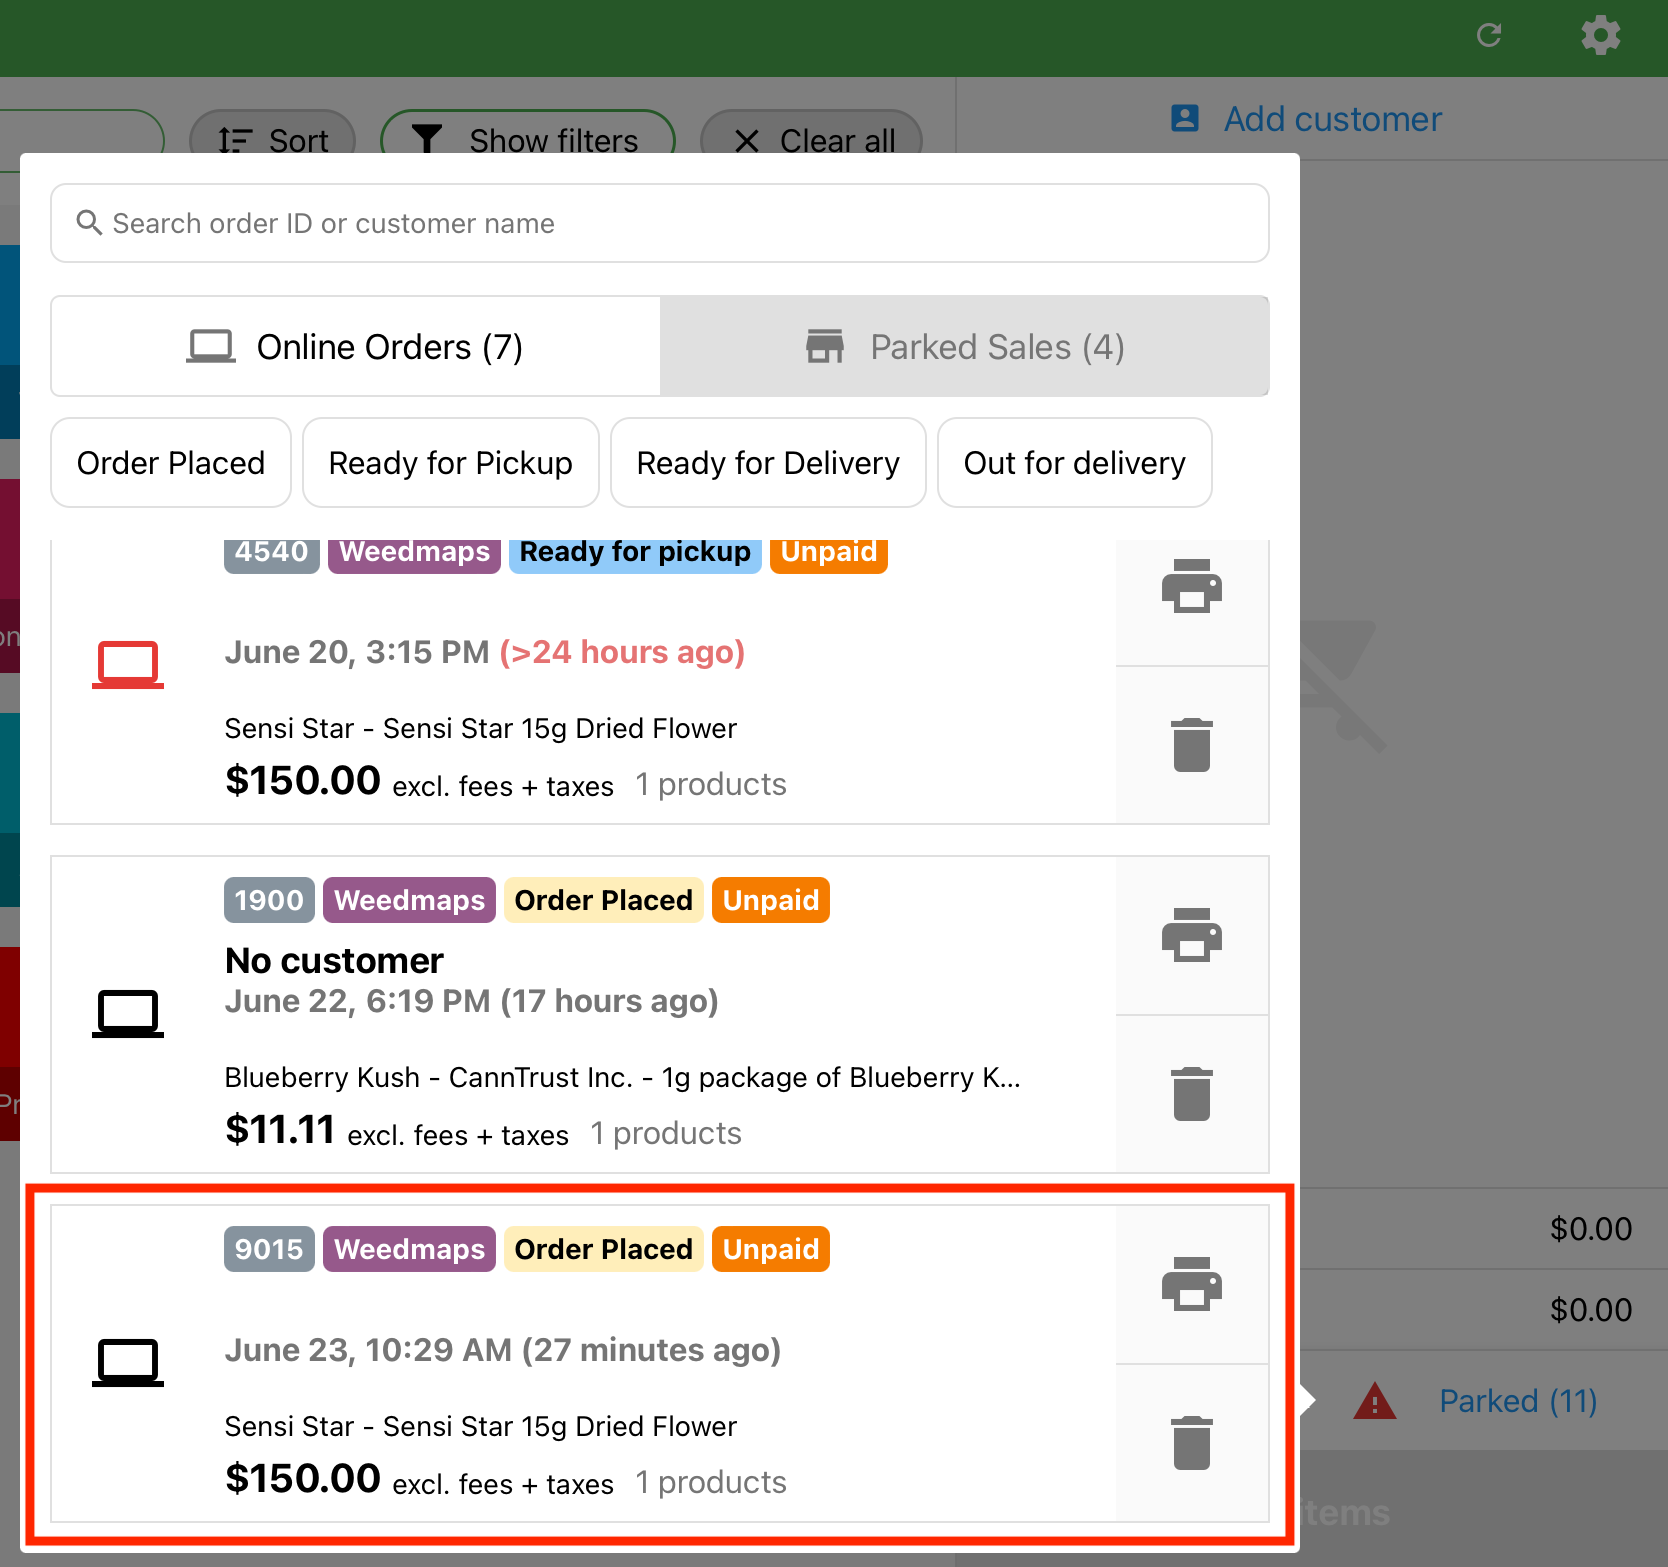Delete order 1900 with trash icon
Image resolution: width=1668 pixels, height=1567 pixels.
(x=1191, y=1094)
